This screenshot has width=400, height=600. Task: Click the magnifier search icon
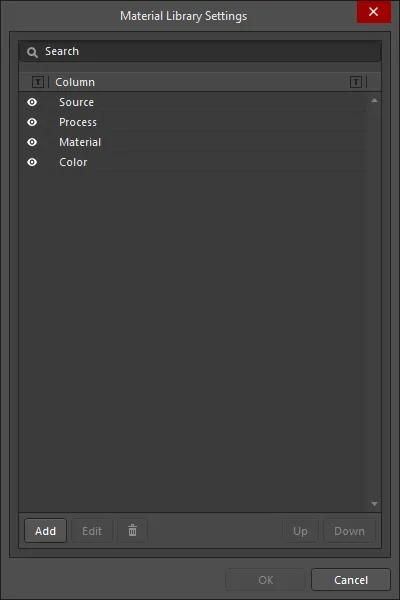point(32,52)
